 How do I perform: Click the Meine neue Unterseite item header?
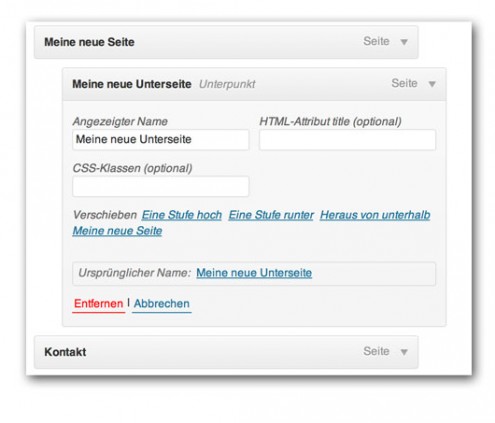[x=254, y=84]
